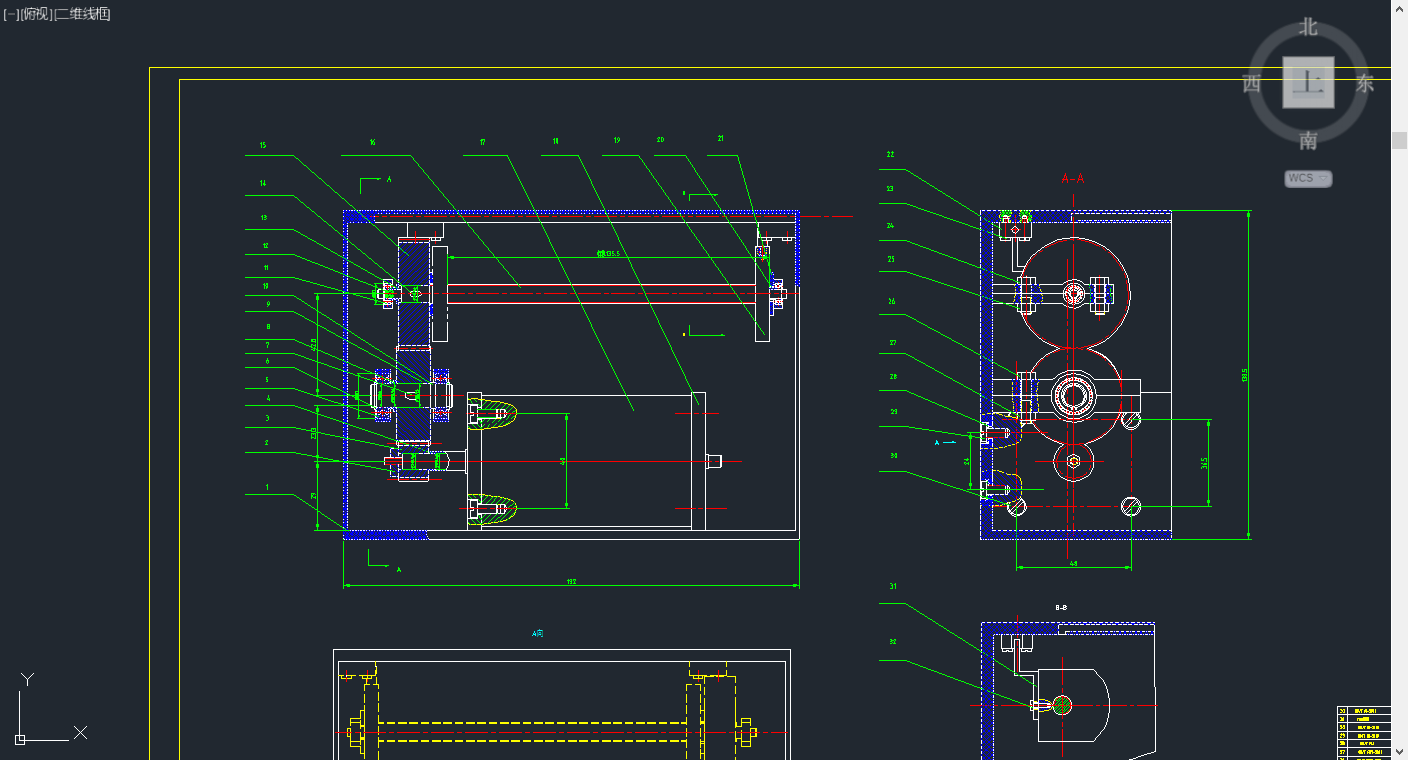This screenshot has width=1408, height=760.
Task: Select part balloon number 26
Action: point(891,301)
